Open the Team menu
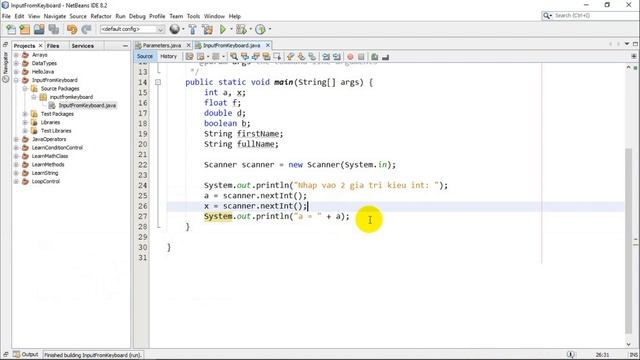 [176, 16]
